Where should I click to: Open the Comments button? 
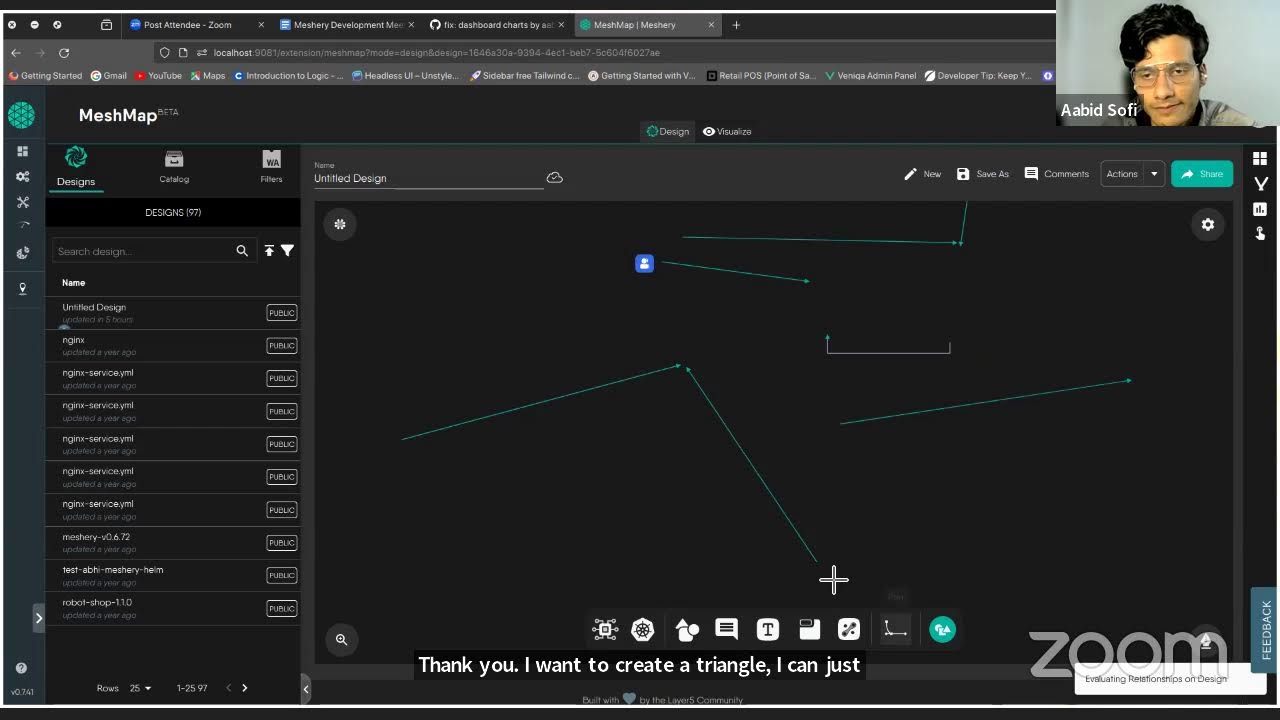tap(1057, 174)
